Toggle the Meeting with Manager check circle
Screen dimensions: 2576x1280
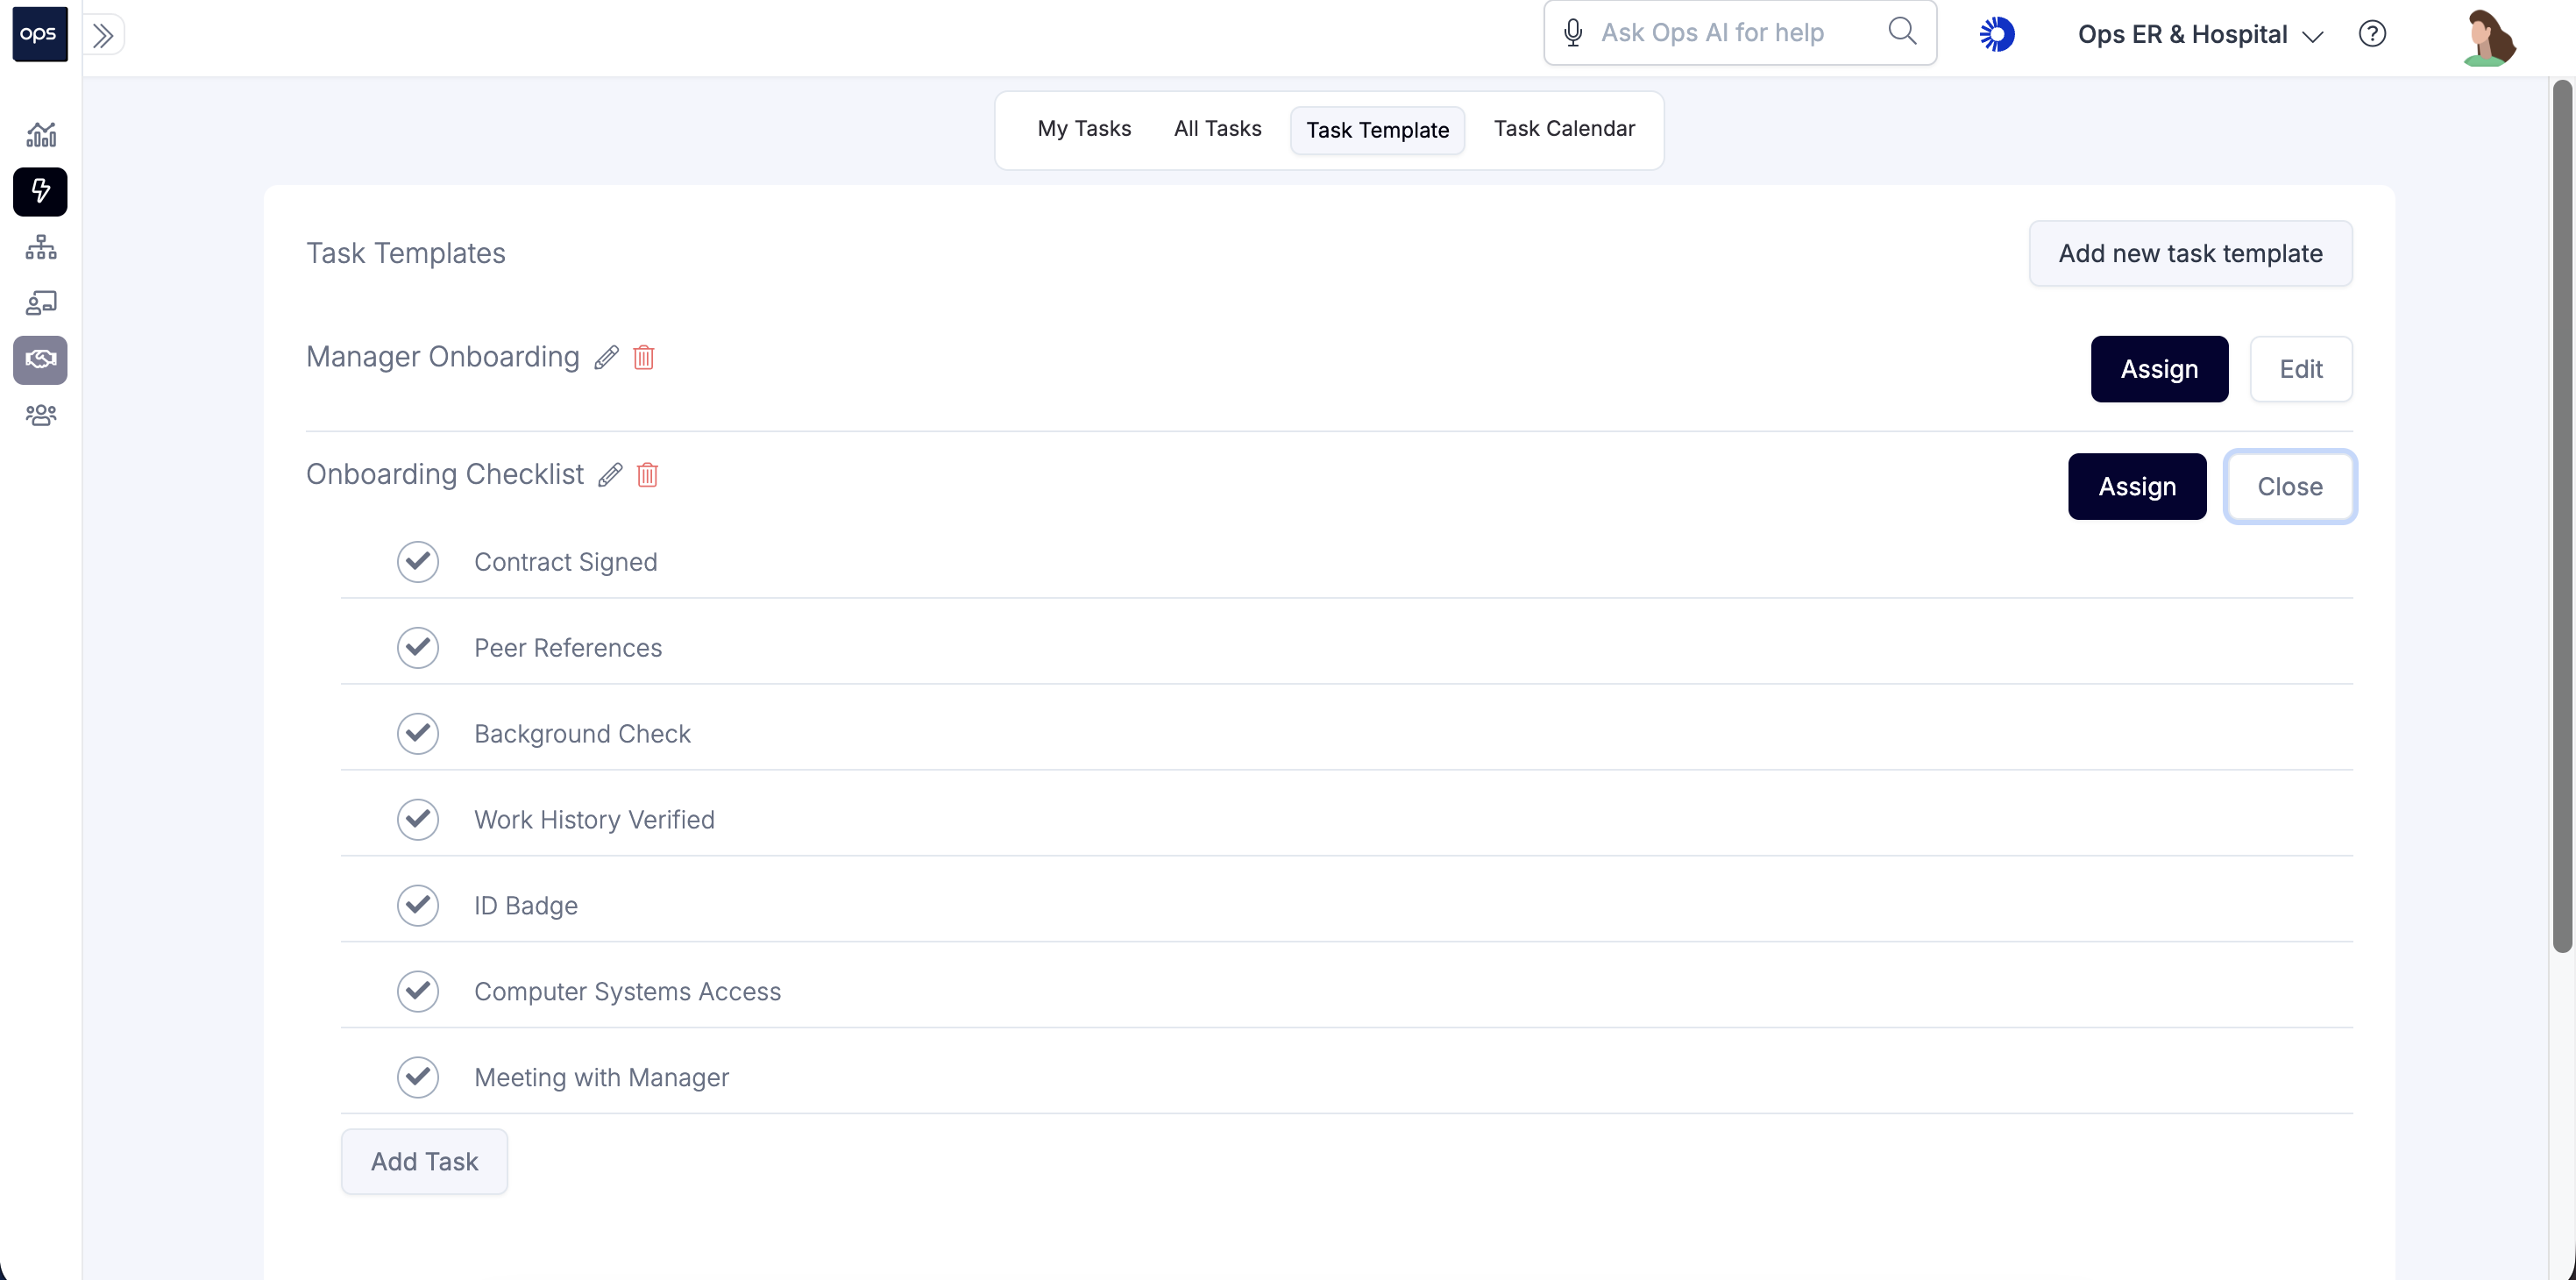coord(418,1077)
